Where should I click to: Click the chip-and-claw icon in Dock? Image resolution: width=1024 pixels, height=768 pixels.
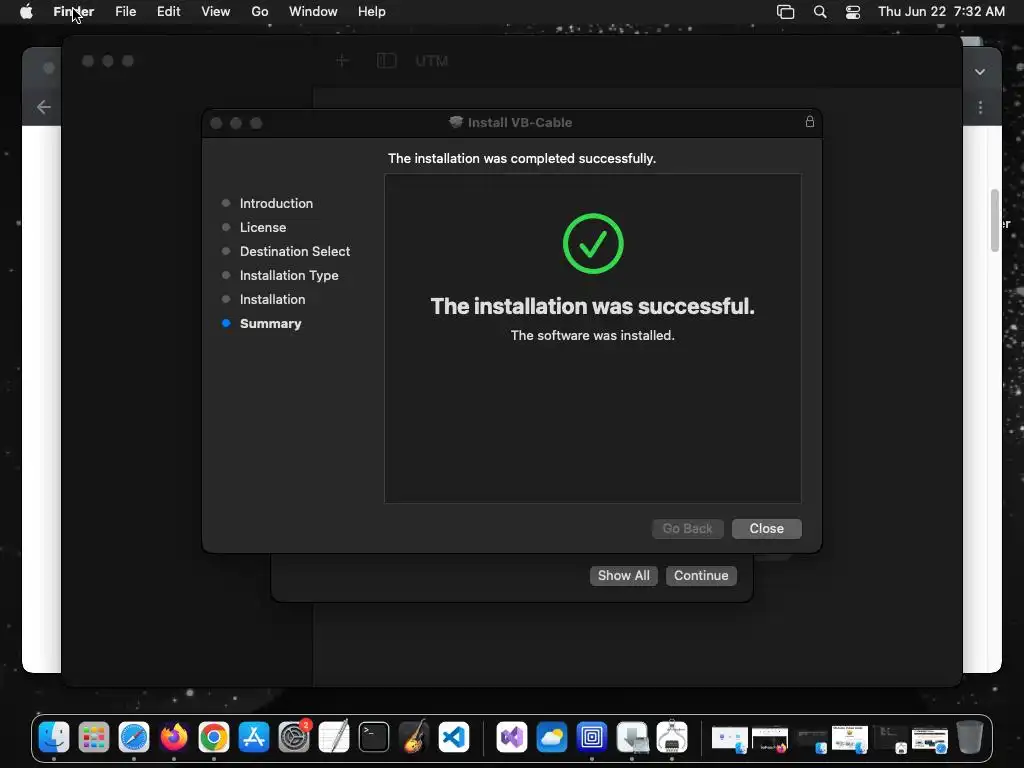672,737
